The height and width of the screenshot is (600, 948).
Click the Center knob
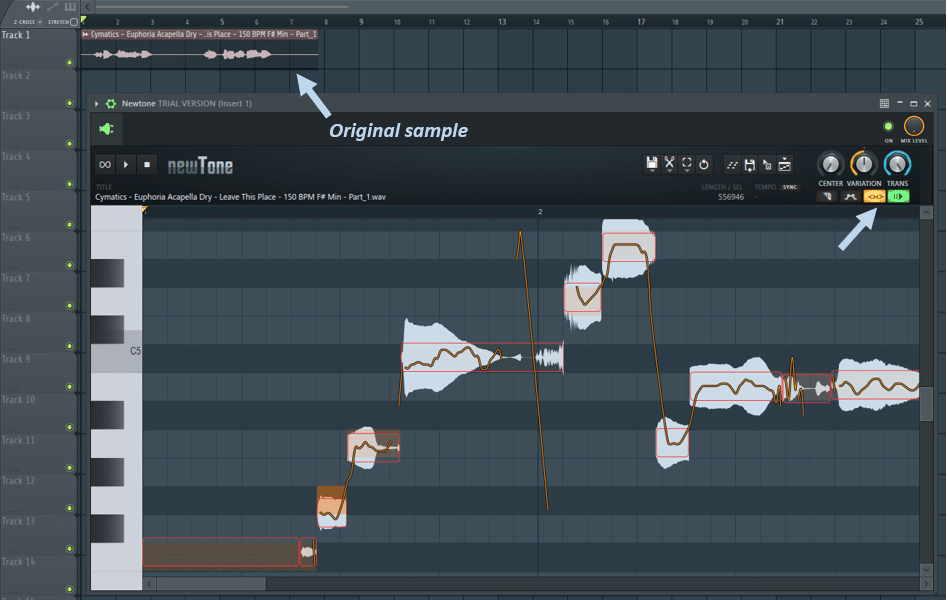[x=831, y=164]
